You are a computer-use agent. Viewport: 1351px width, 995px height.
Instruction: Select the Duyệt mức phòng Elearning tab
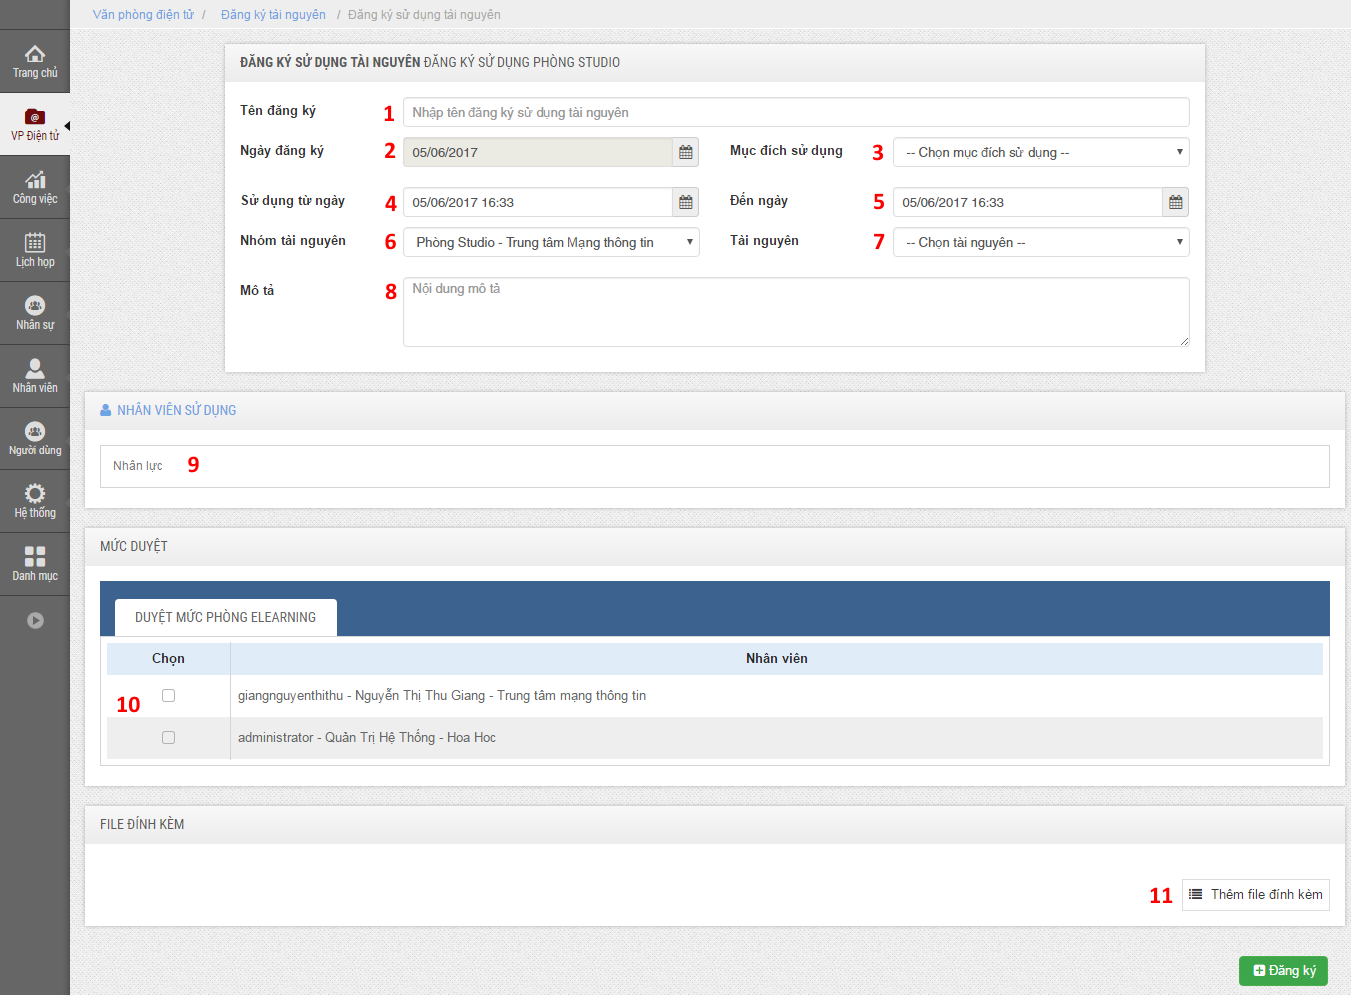click(x=225, y=617)
